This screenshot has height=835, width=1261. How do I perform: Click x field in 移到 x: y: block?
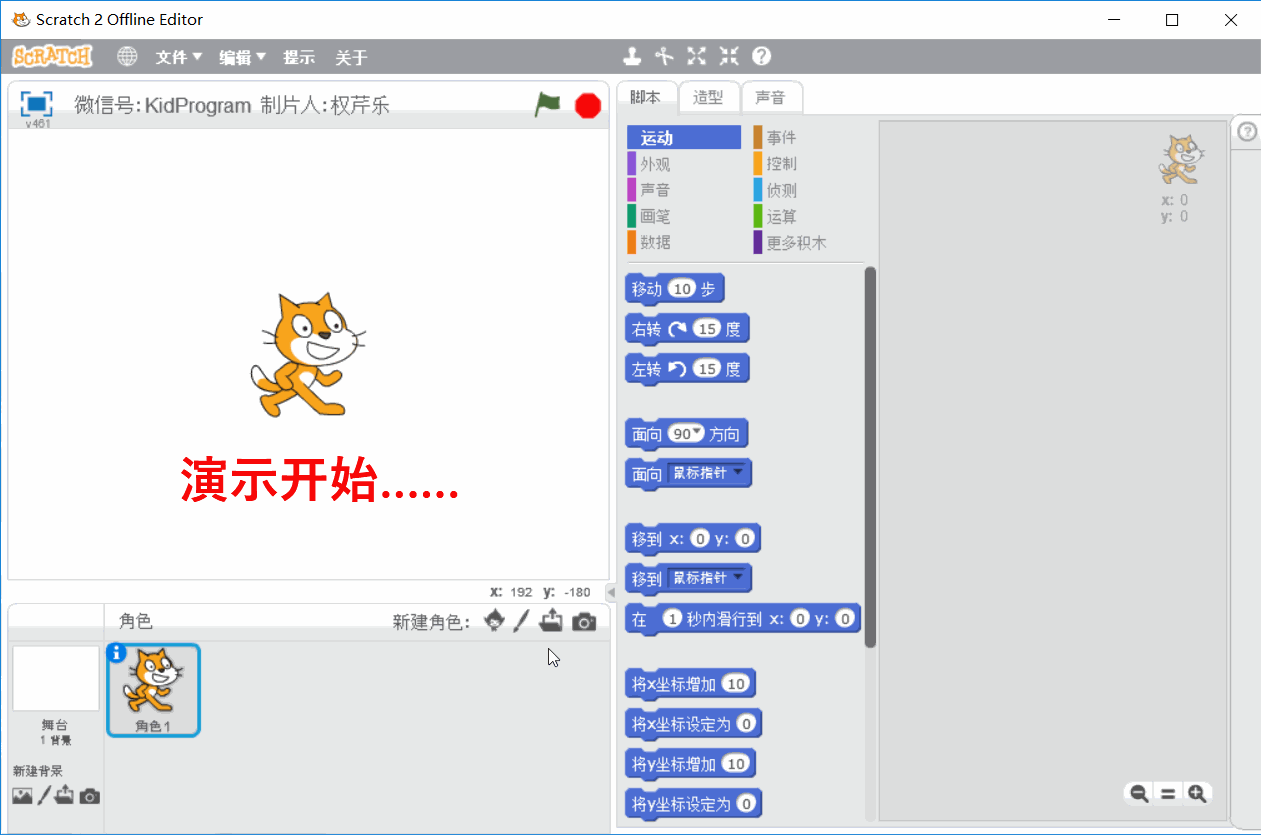click(x=700, y=539)
